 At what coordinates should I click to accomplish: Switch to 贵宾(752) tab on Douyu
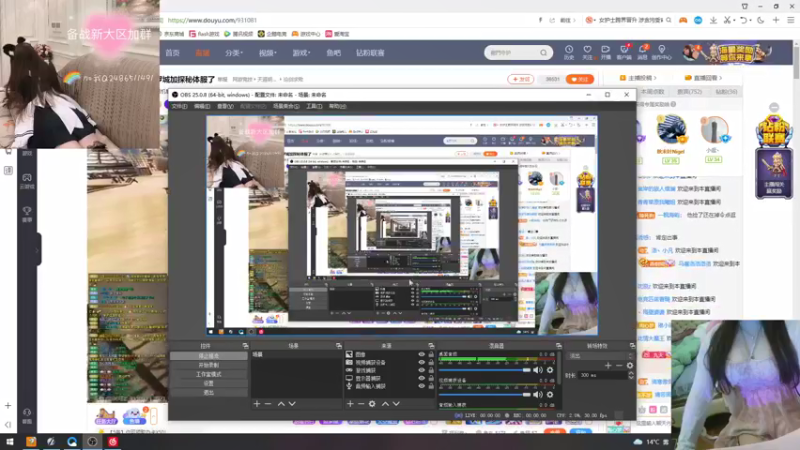coord(689,92)
